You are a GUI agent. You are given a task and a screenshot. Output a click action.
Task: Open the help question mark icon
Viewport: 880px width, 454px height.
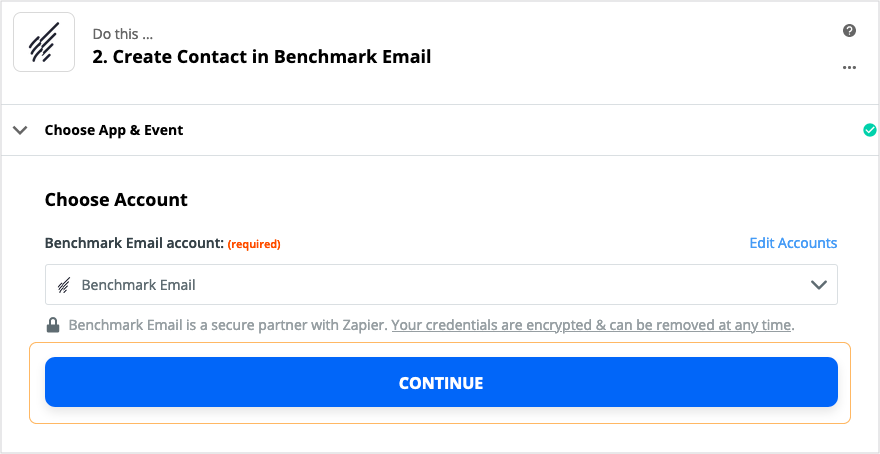(849, 31)
